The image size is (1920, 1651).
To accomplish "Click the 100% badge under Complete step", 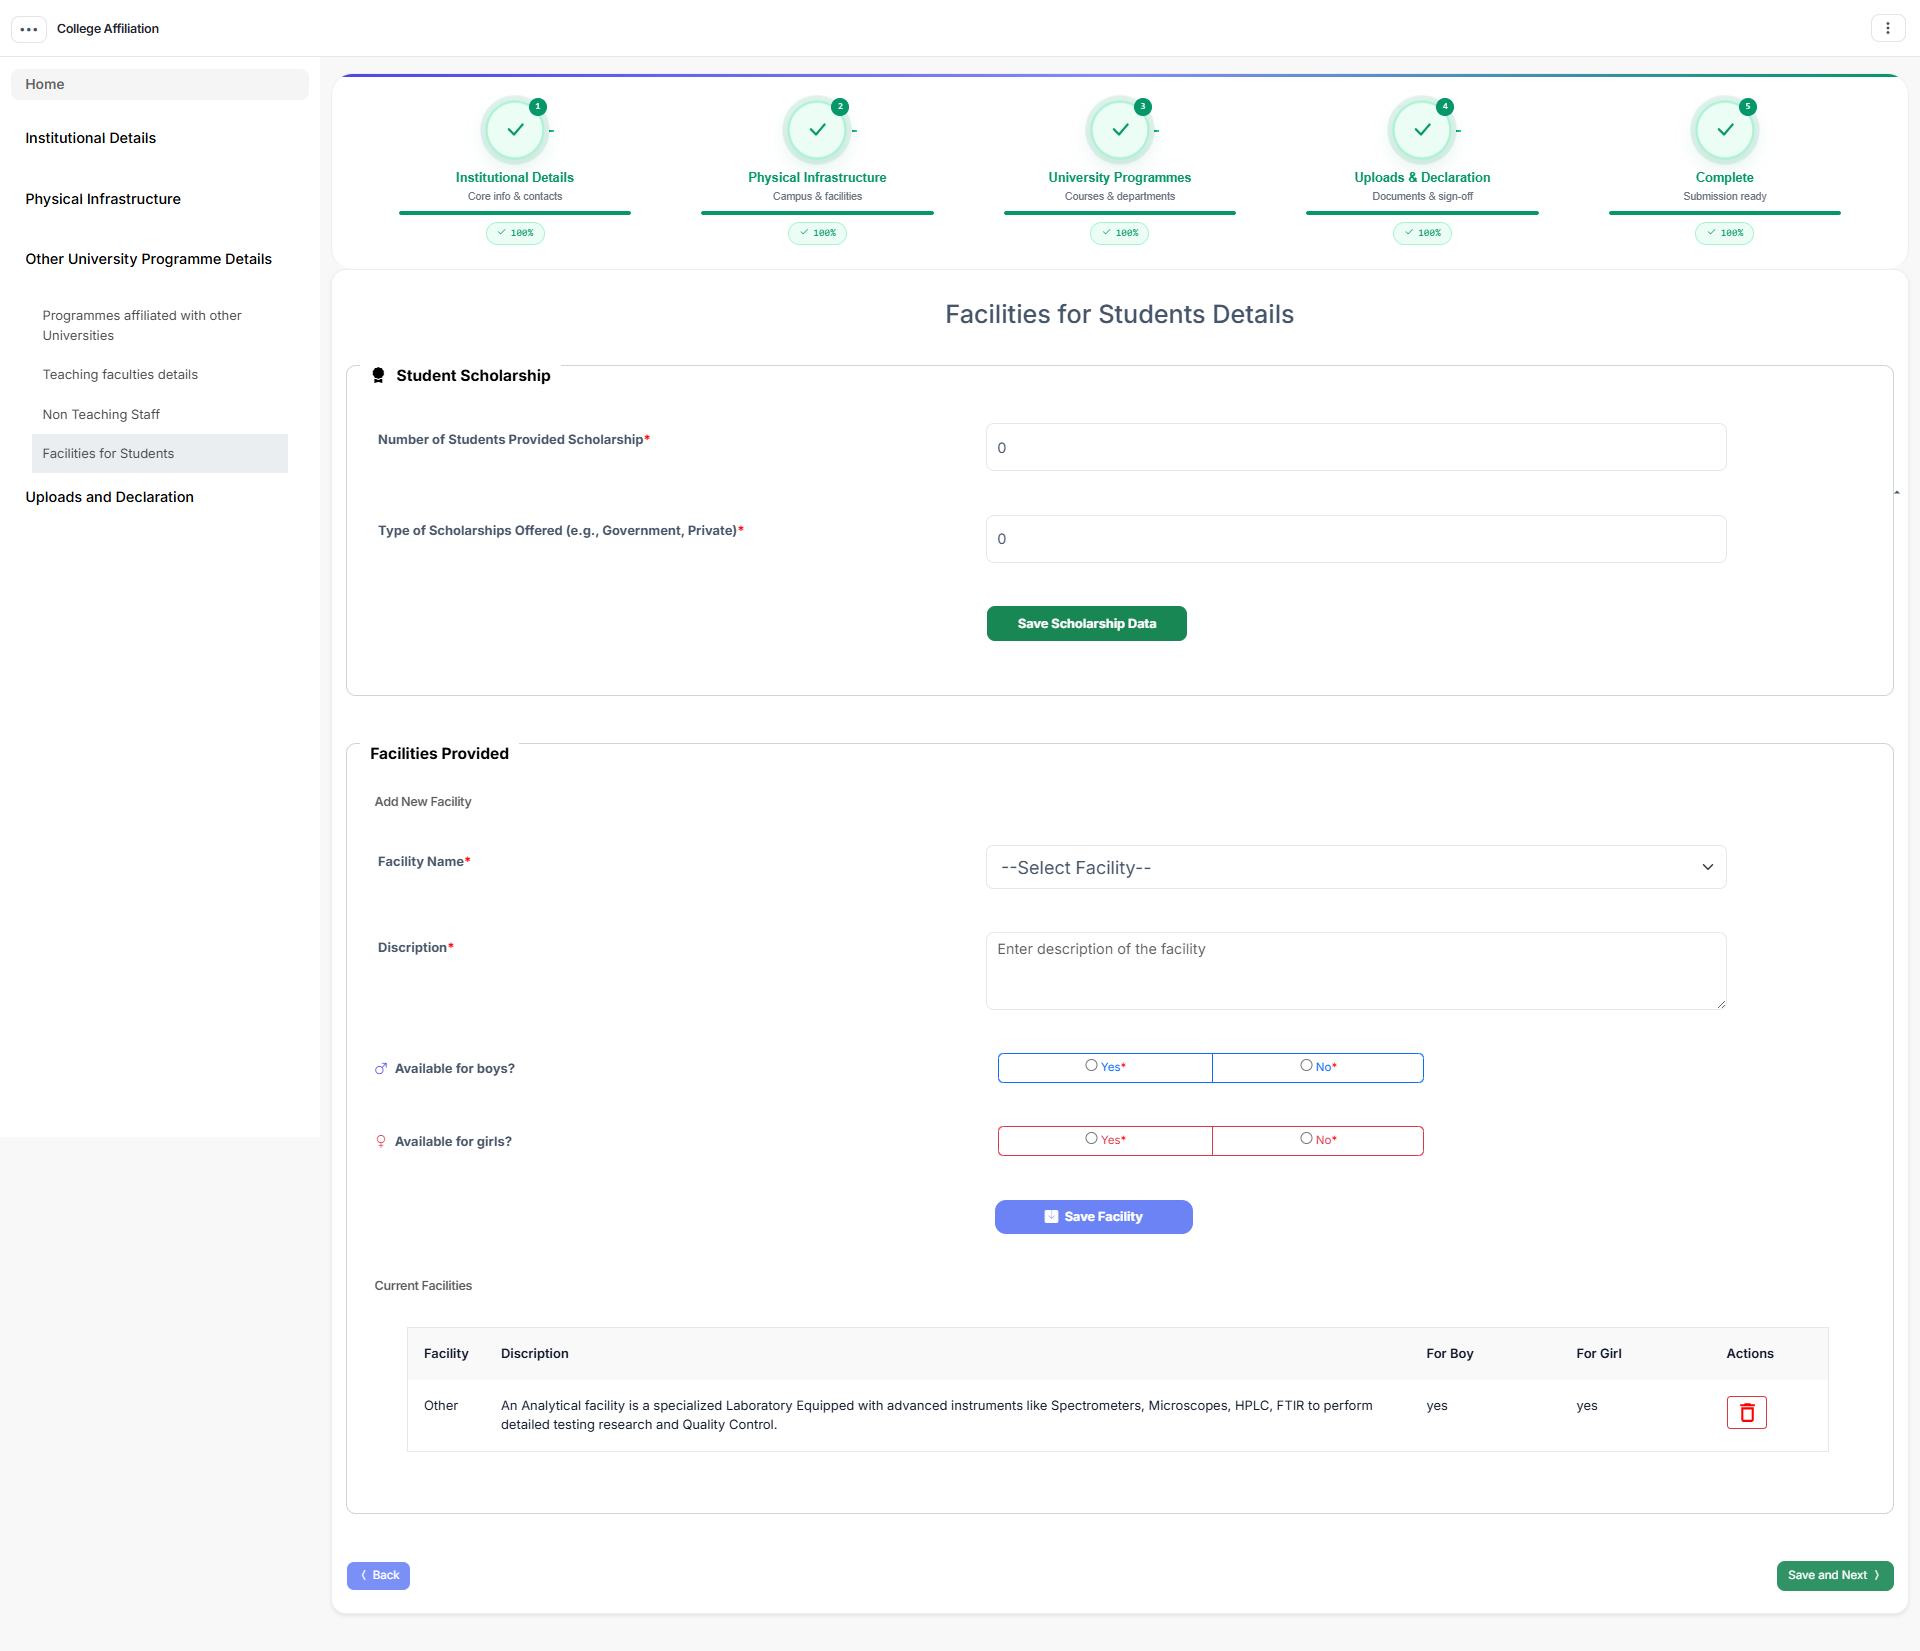I will [x=1725, y=233].
